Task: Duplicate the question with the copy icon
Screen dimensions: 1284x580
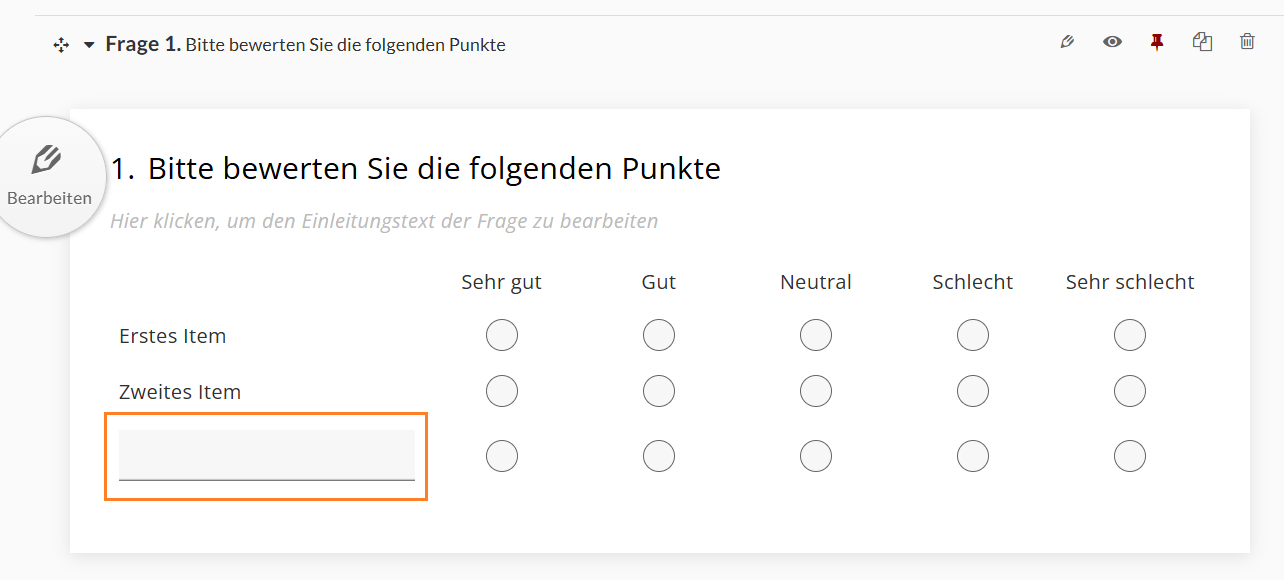Action: 1202,42
